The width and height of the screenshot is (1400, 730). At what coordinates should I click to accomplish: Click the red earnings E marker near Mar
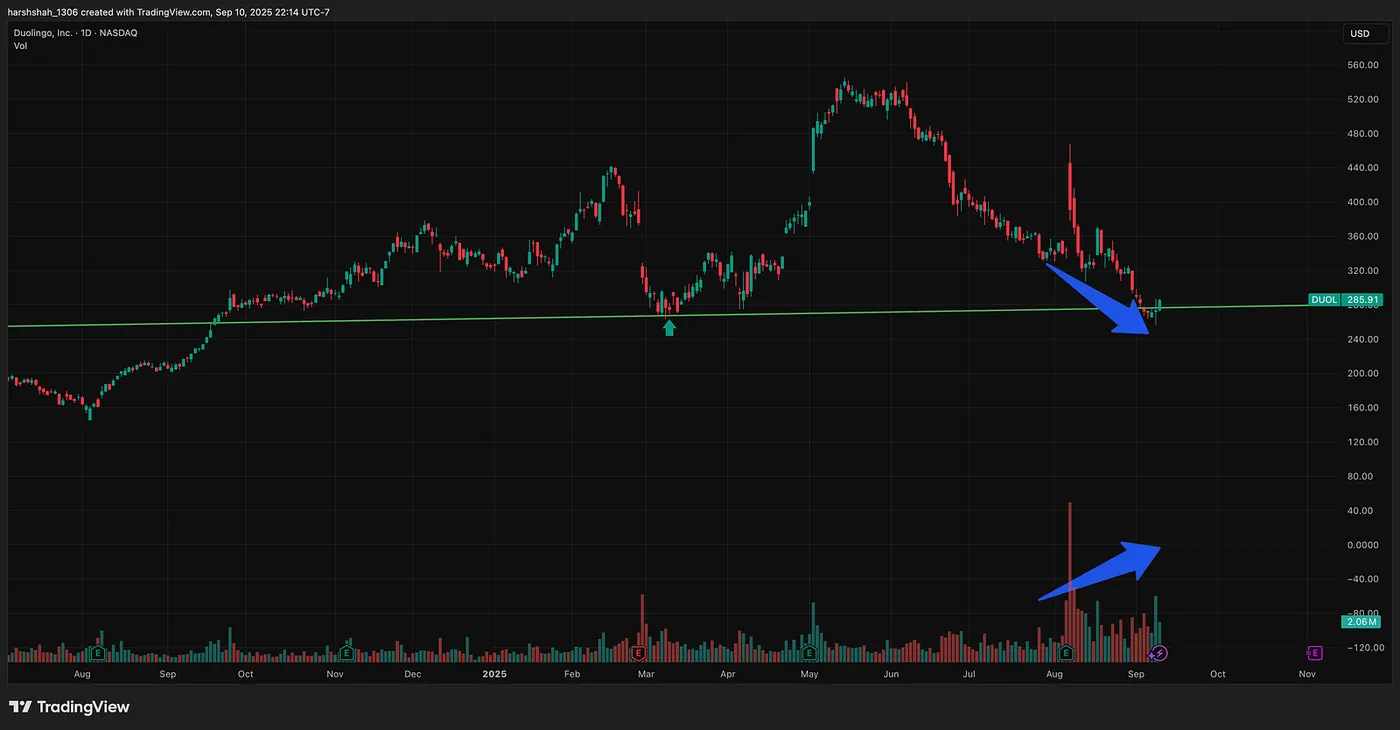[x=638, y=653]
